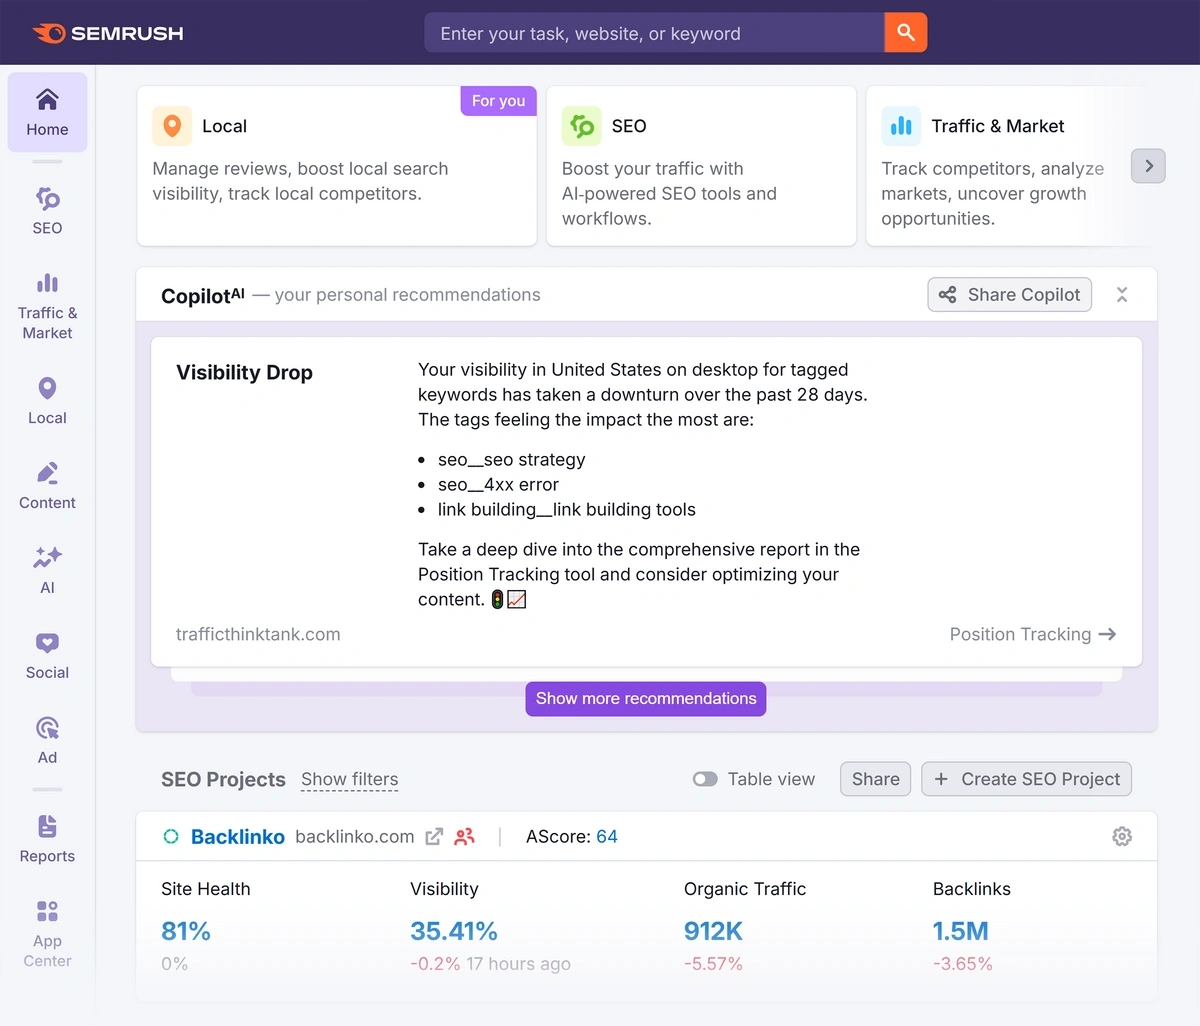This screenshot has height=1026, width=1200.
Task: Click the seo__seo strategy tag text
Action: (512, 459)
